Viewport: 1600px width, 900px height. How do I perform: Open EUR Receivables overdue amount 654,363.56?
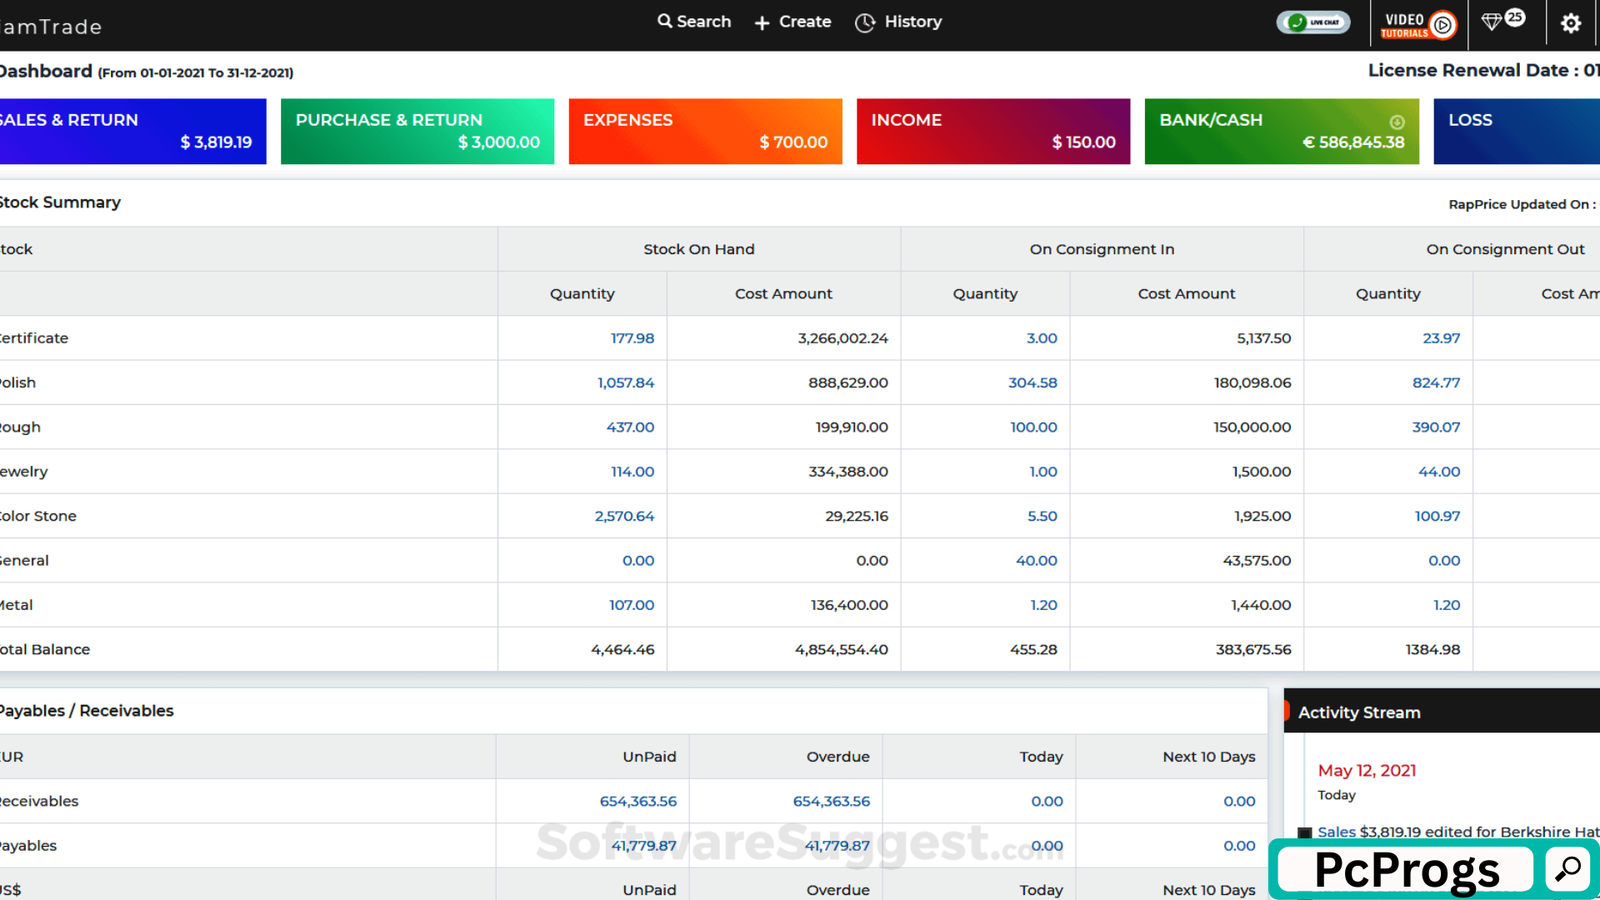click(831, 801)
